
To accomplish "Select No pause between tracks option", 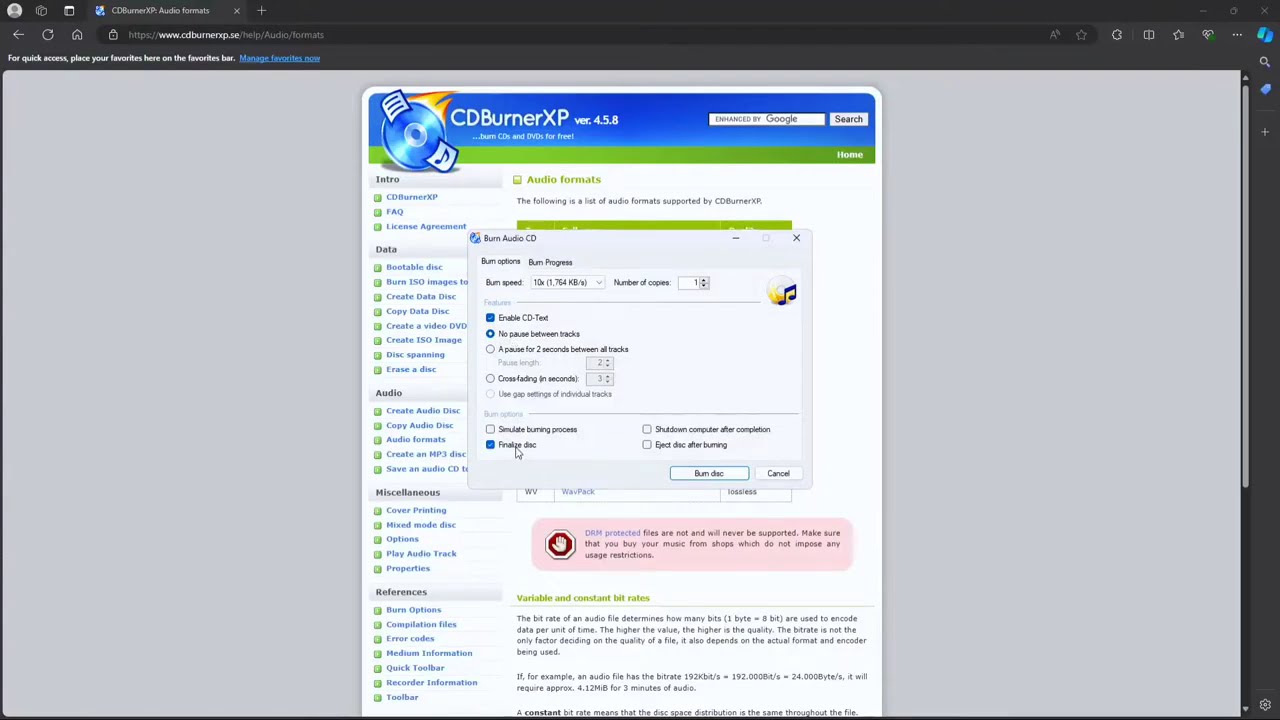I will coord(490,334).
